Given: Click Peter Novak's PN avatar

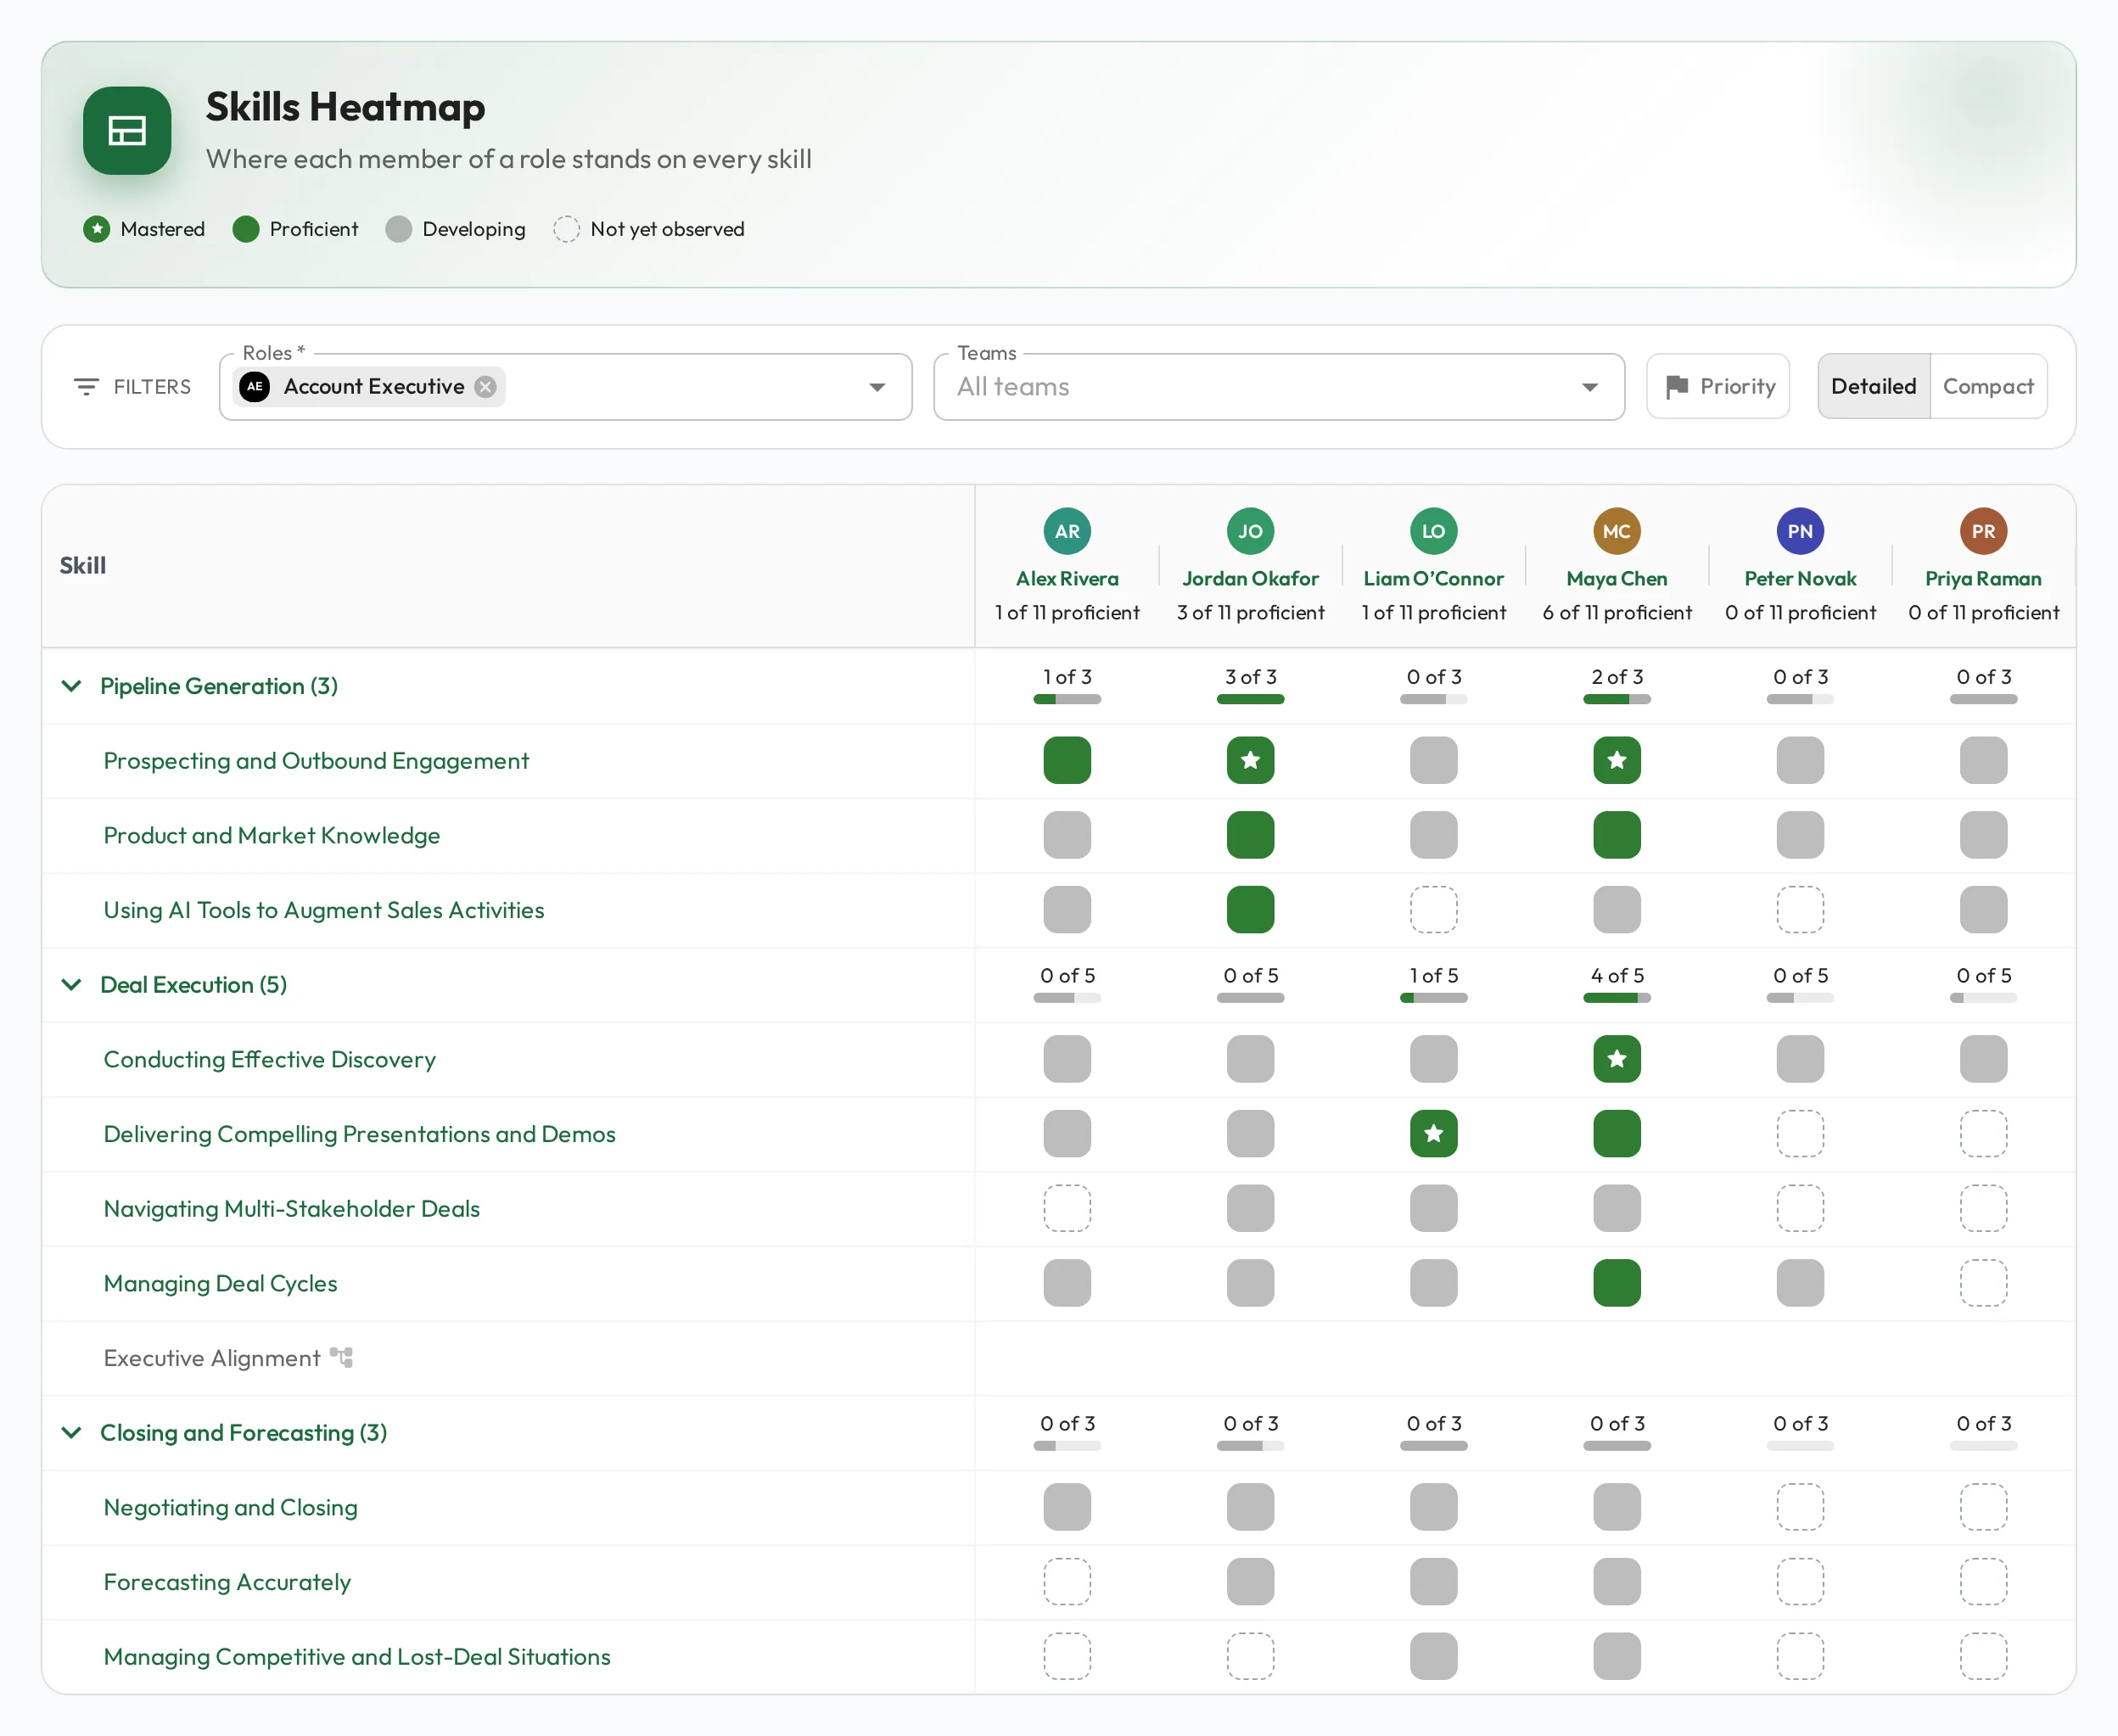Looking at the screenshot, I should point(1800,531).
